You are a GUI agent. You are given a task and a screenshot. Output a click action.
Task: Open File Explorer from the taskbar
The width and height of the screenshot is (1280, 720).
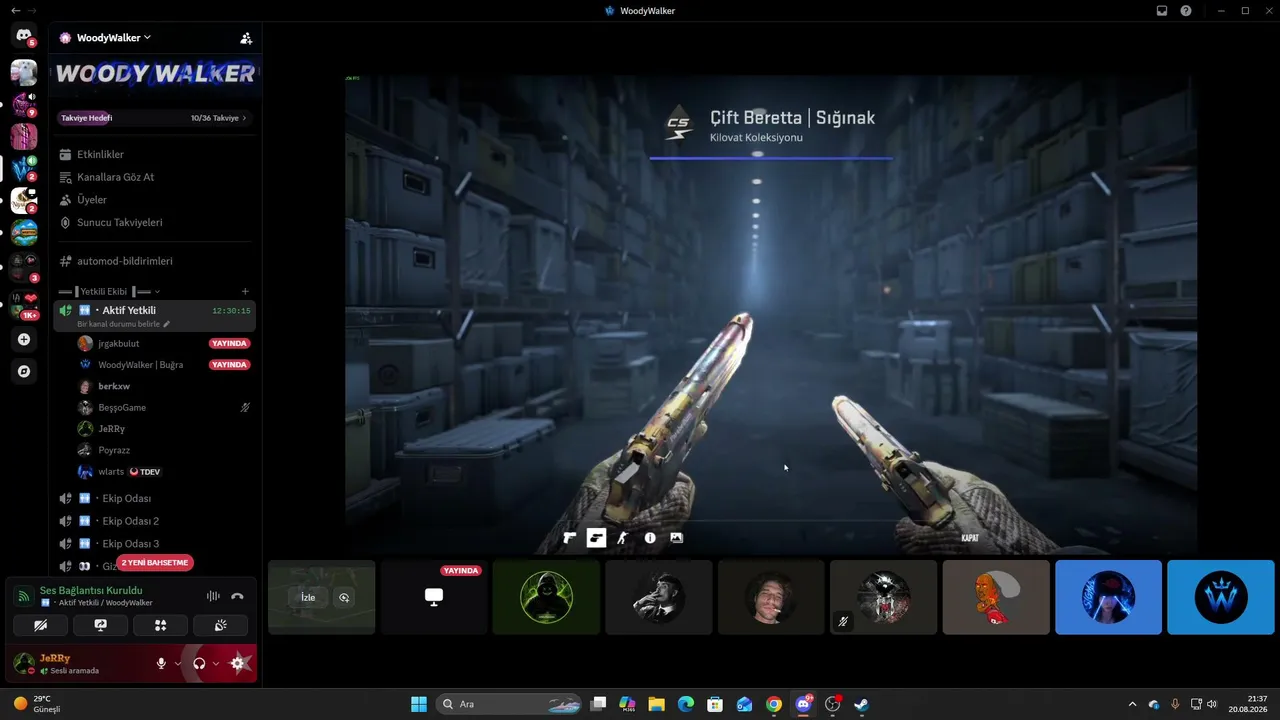(656, 704)
